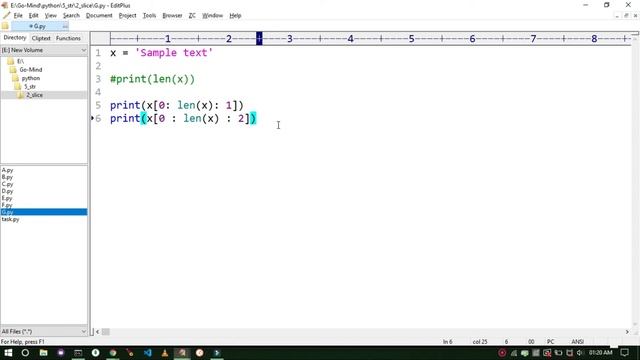The width and height of the screenshot is (640, 360).
Task: Select G.py in the file list
Action: point(44,212)
